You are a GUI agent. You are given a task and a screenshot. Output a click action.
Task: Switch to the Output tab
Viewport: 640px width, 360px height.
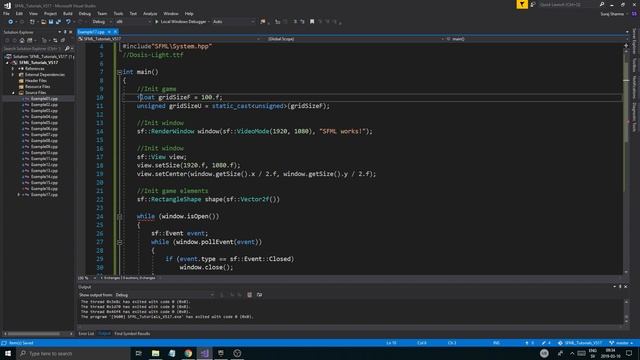[104, 334]
